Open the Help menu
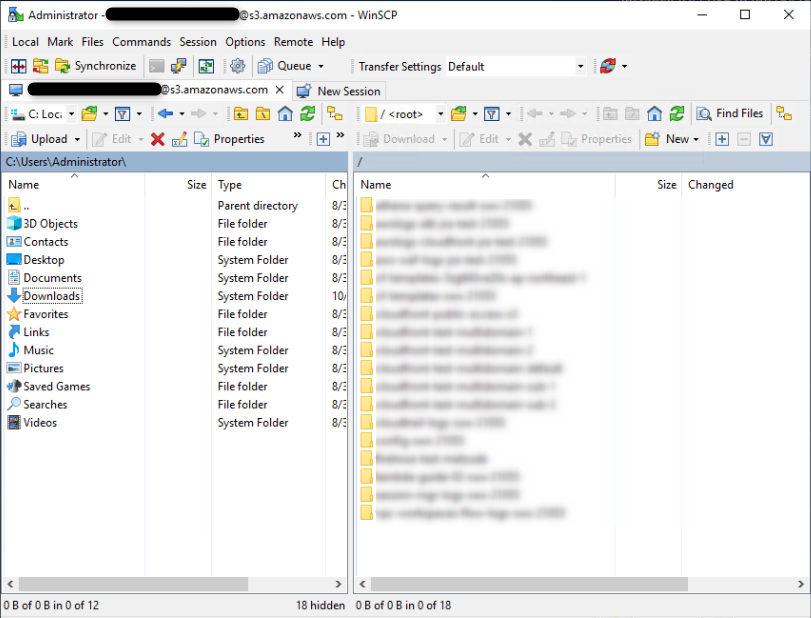 pyautogui.click(x=333, y=42)
